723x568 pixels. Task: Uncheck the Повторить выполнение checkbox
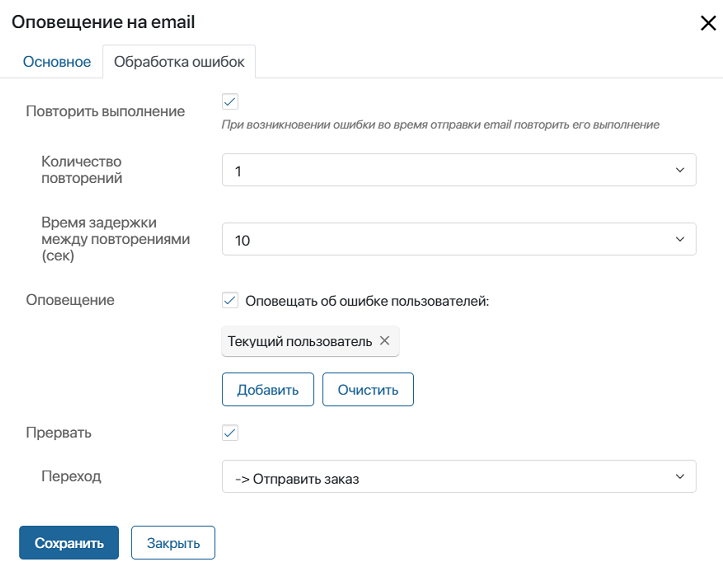pos(230,101)
